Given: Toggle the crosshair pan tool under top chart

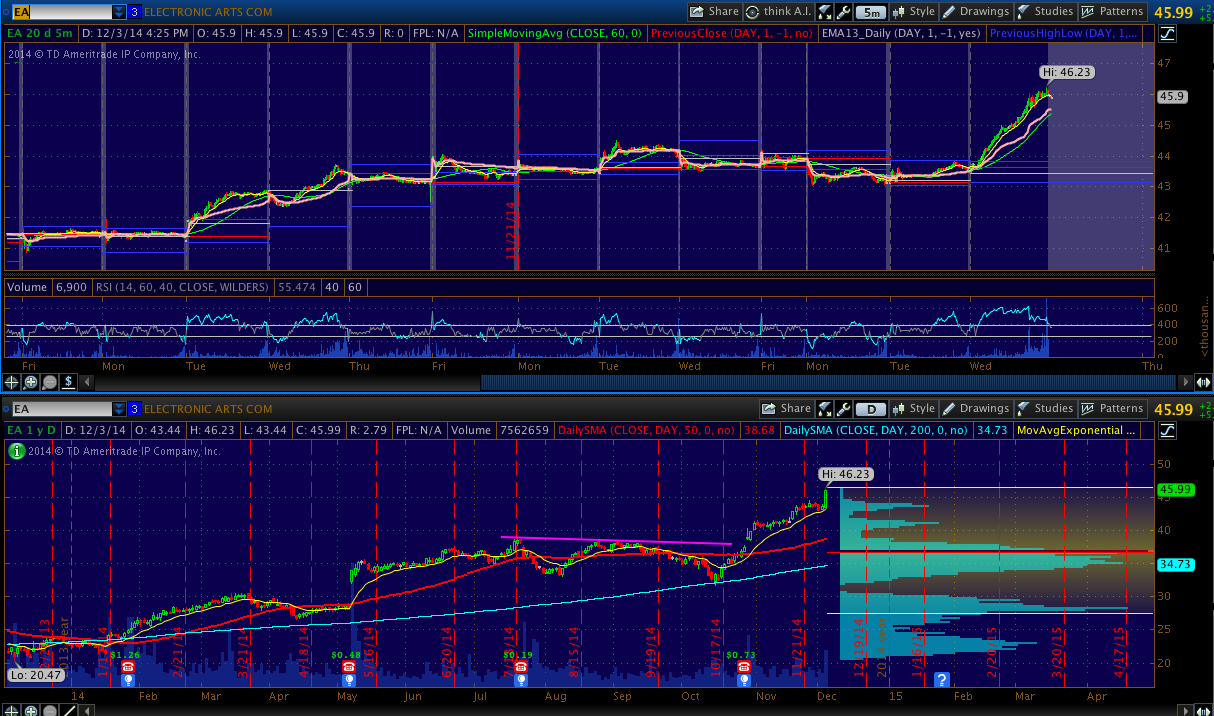Looking at the screenshot, I should [12, 381].
